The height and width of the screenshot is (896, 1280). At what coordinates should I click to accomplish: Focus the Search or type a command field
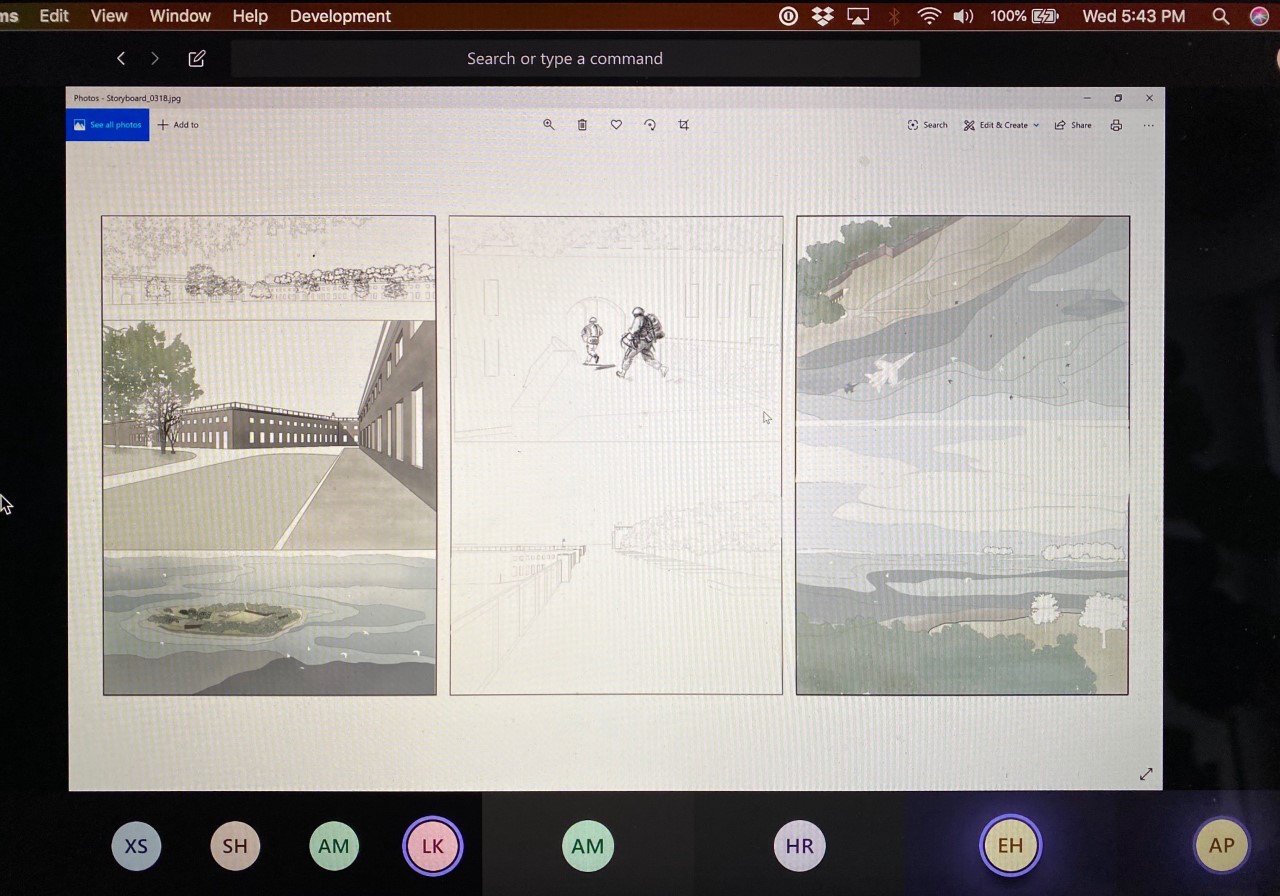575,59
